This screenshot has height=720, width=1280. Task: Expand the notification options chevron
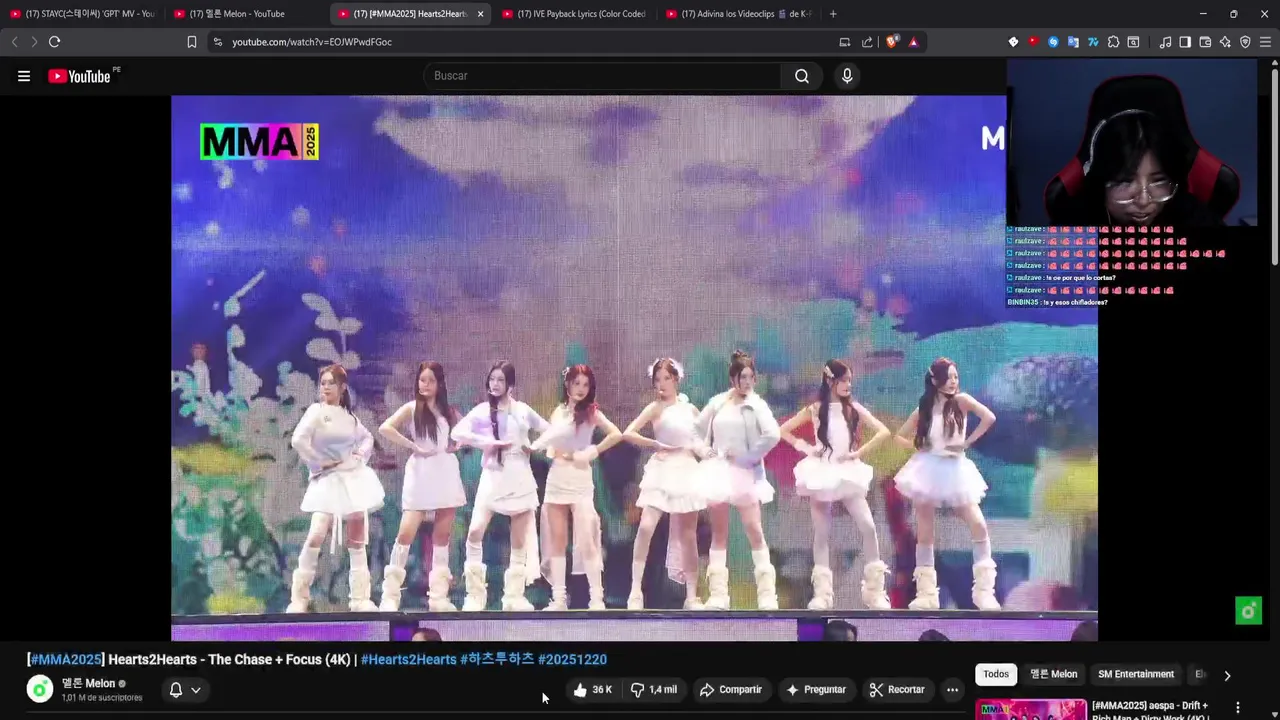pyautogui.click(x=196, y=690)
